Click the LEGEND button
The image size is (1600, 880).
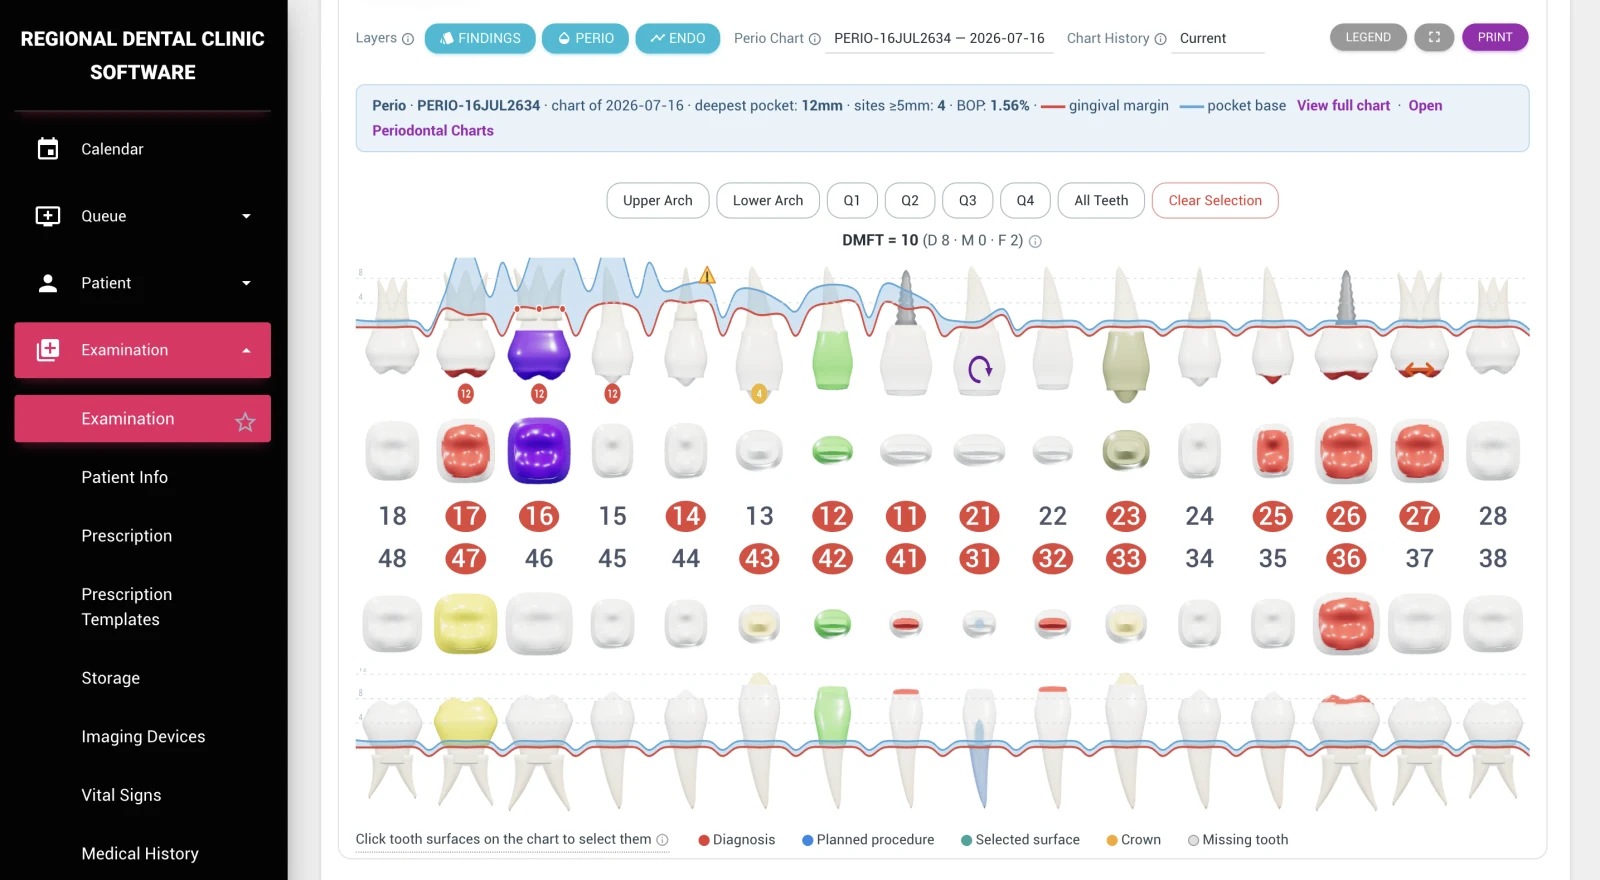1368,37
